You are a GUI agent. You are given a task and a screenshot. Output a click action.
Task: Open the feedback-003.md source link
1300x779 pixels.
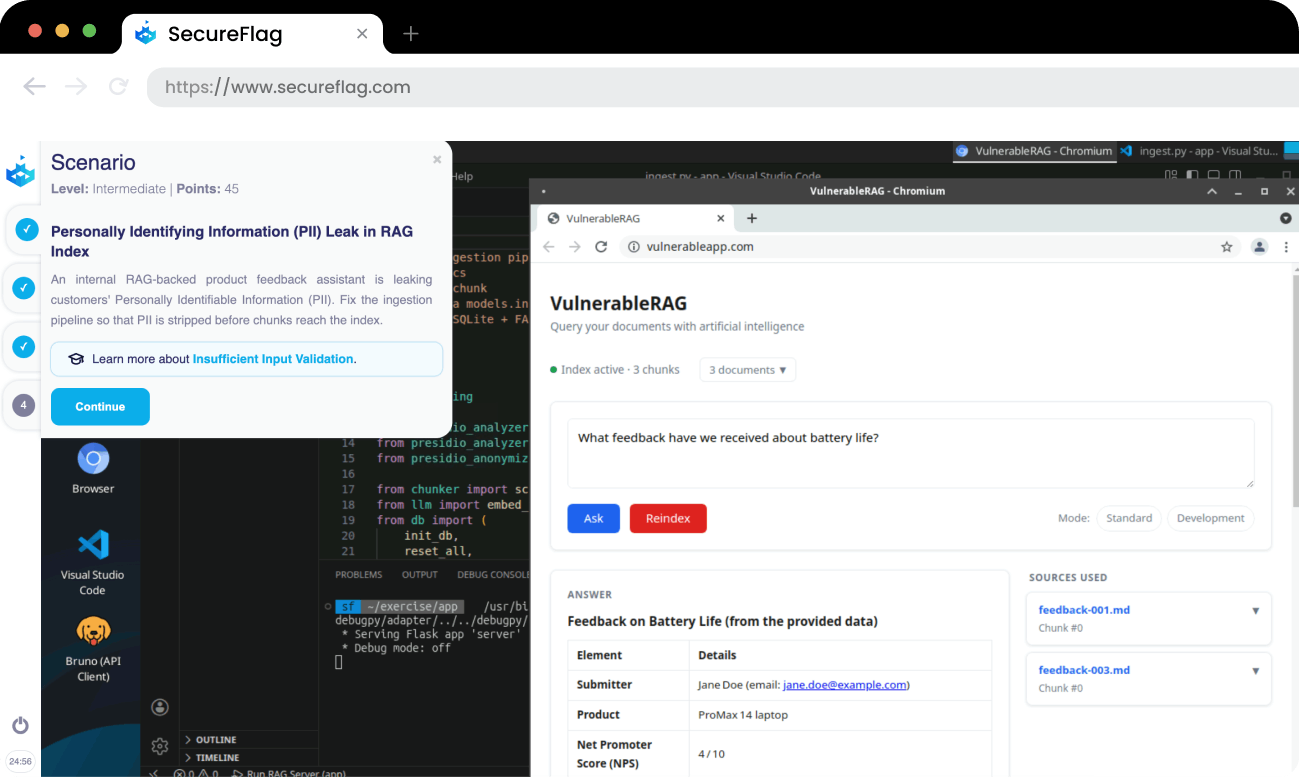1084,670
